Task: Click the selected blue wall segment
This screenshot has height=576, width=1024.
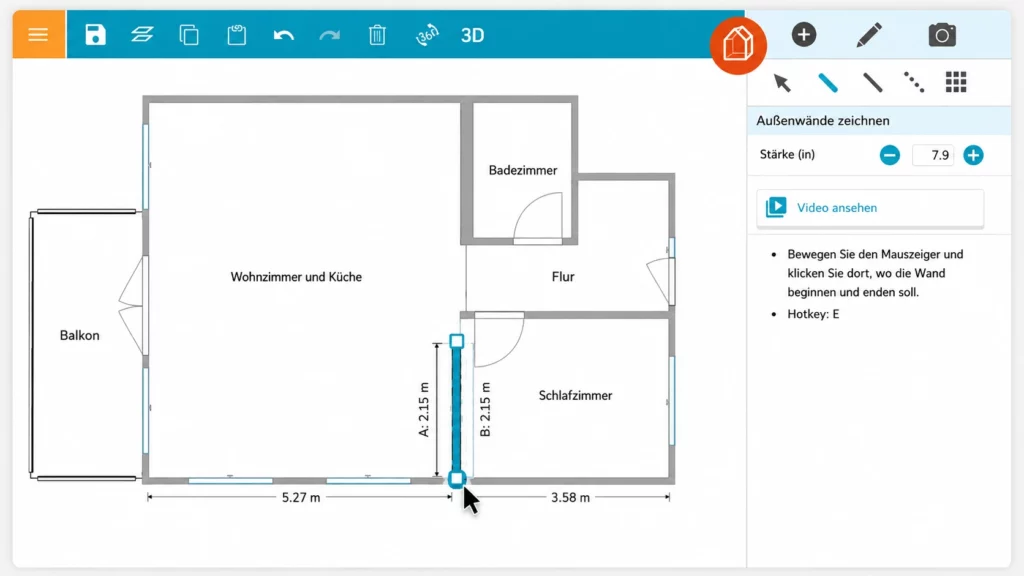Action: 456,410
